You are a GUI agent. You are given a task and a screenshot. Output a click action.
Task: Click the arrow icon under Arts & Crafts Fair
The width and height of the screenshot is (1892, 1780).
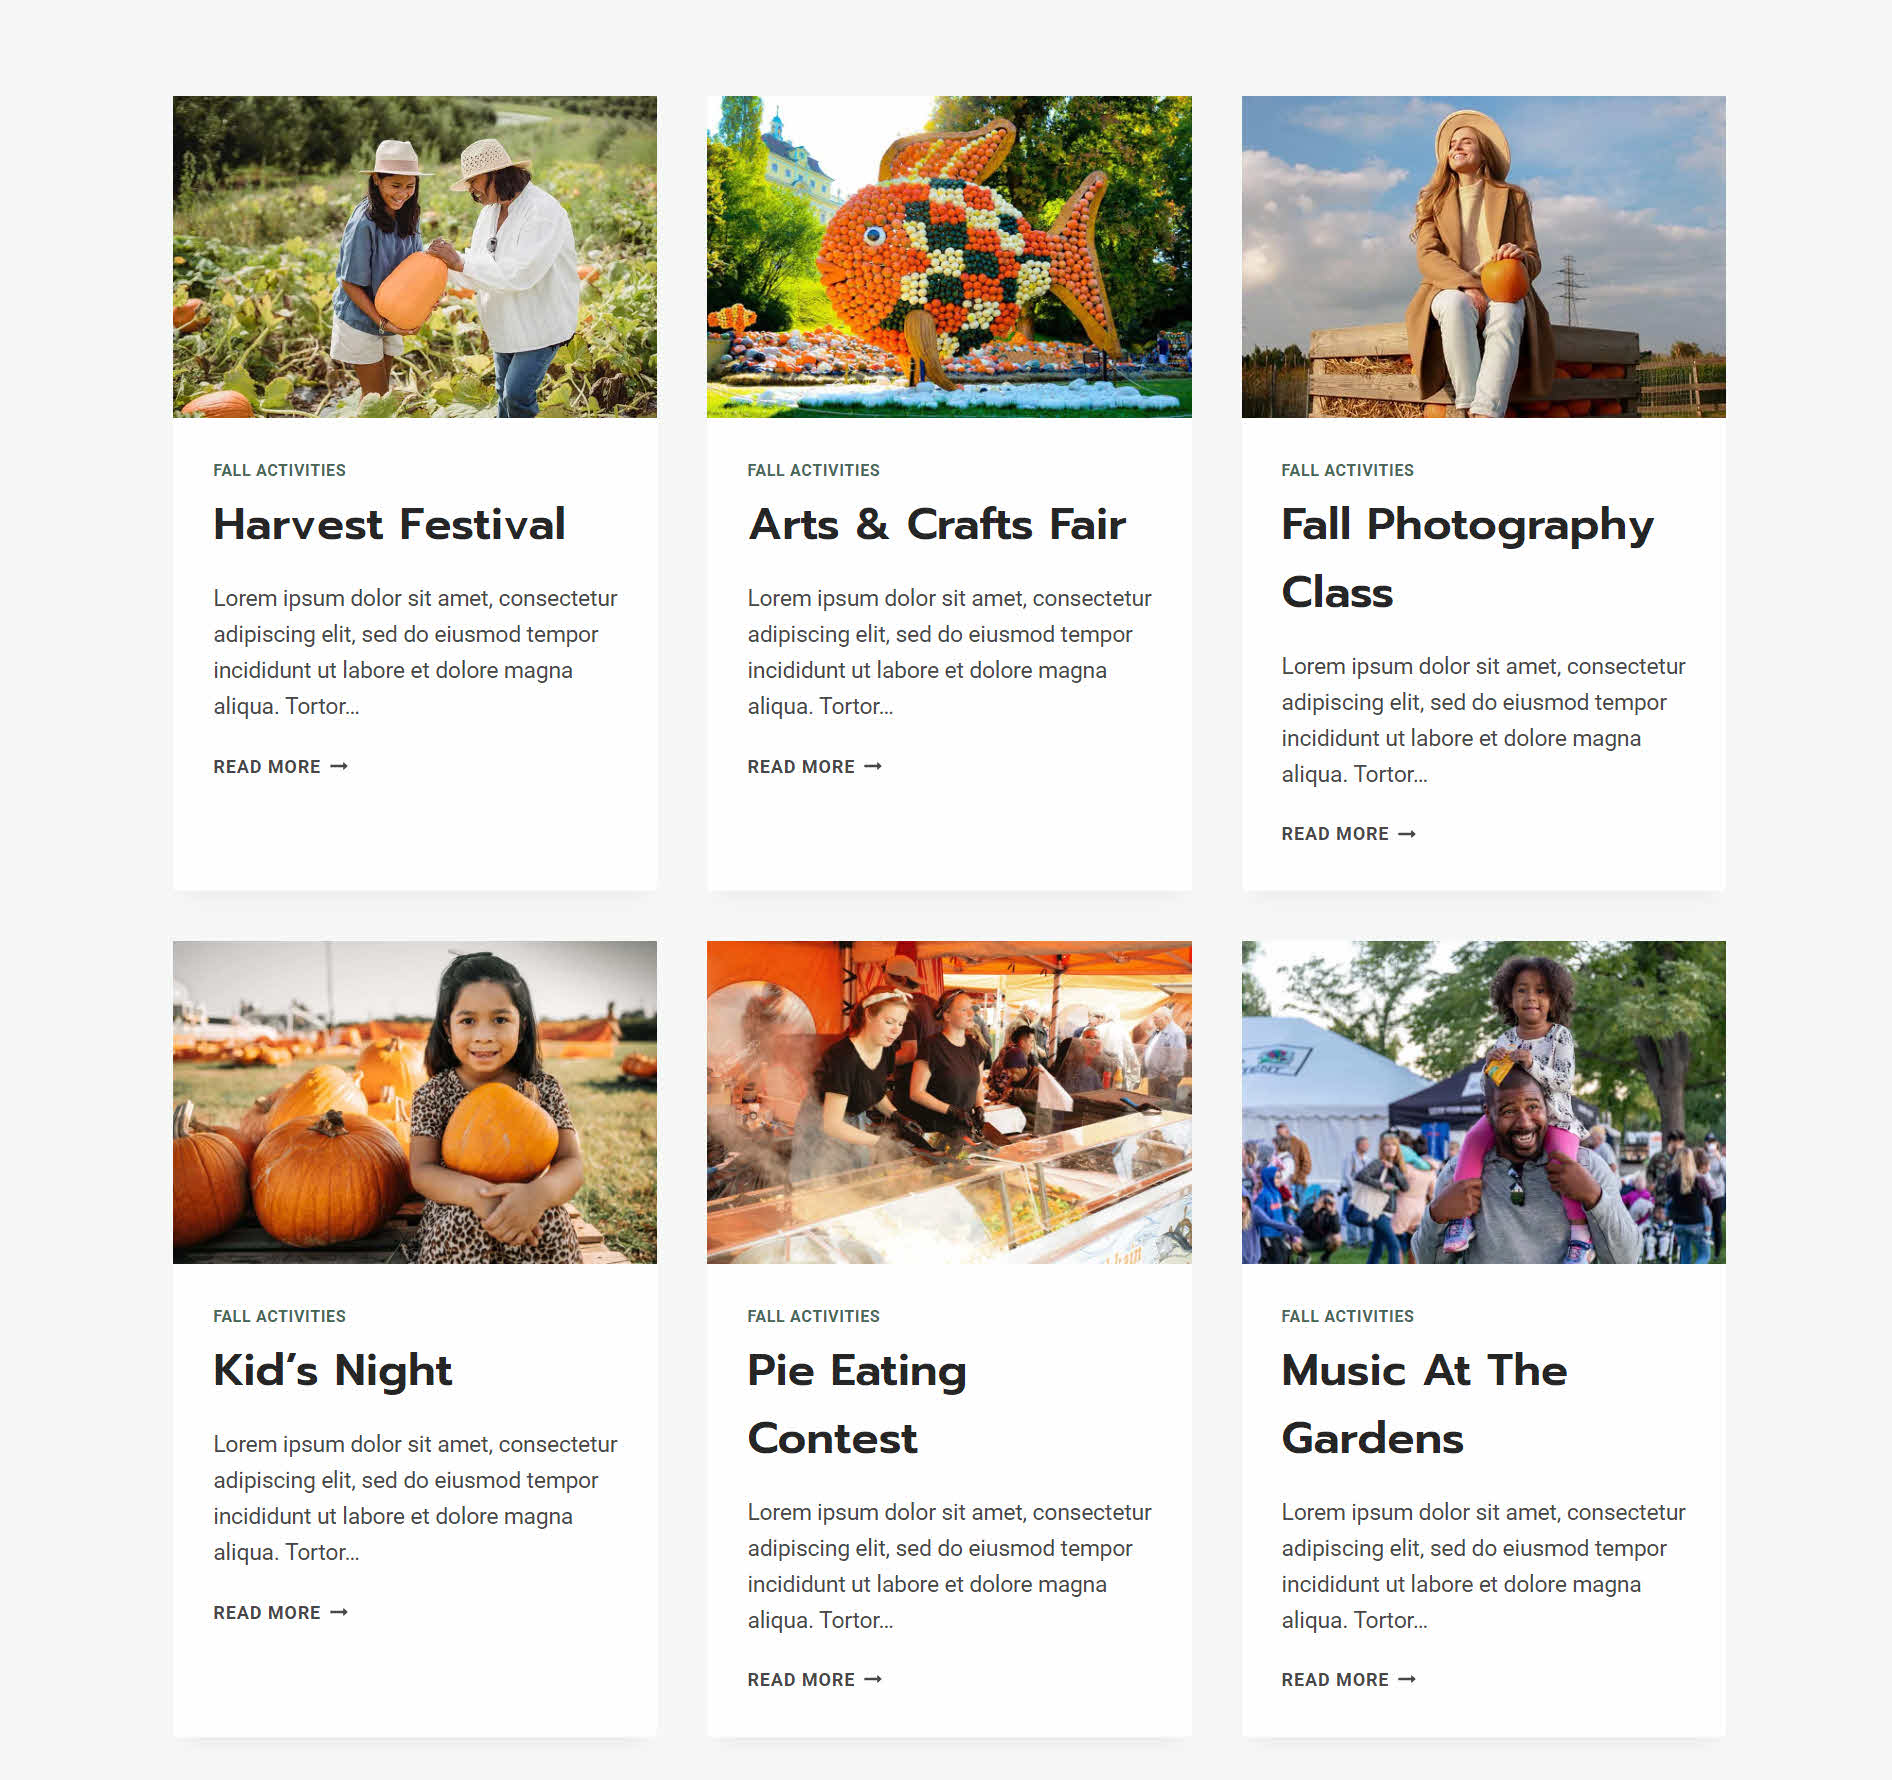pyautogui.click(x=873, y=767)
